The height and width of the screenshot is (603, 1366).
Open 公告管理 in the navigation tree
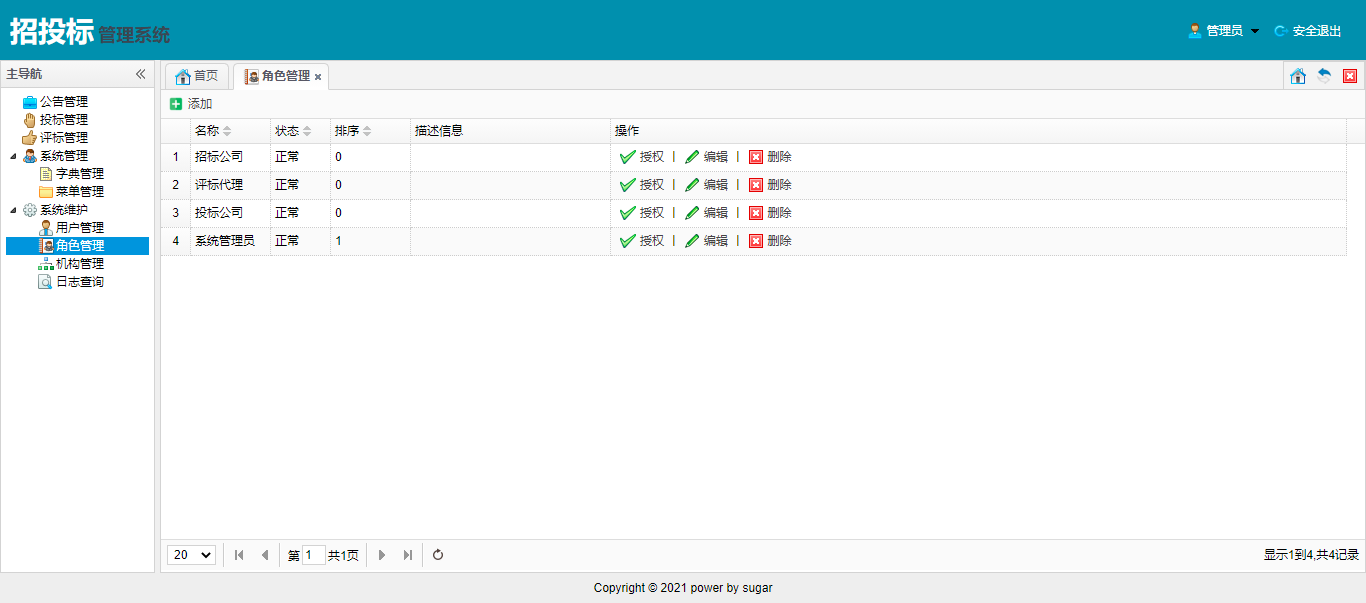(x=64, y=102)
